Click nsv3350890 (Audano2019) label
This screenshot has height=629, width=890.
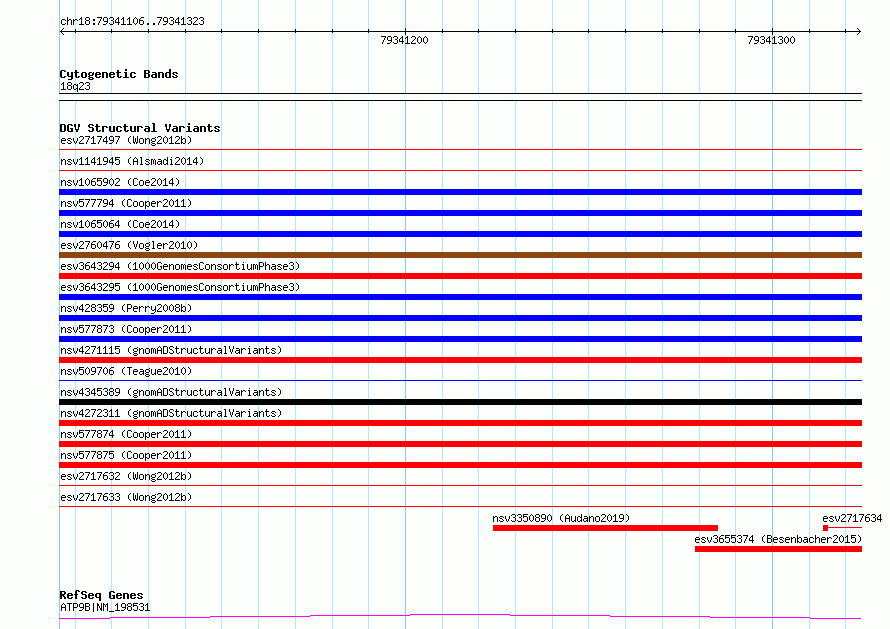561,518
